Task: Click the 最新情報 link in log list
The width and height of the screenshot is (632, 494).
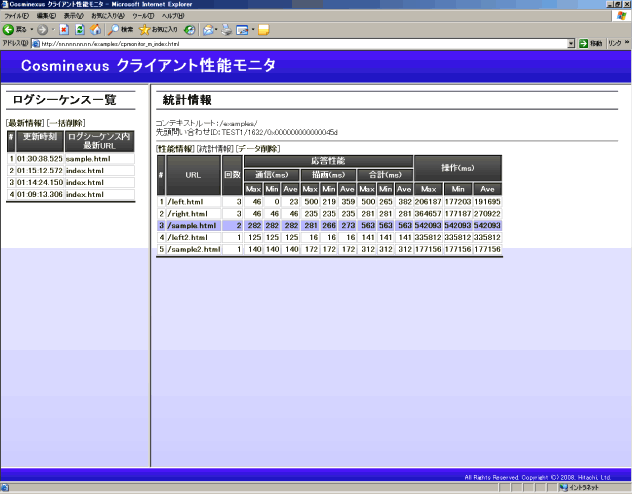Action: point(24,122)
